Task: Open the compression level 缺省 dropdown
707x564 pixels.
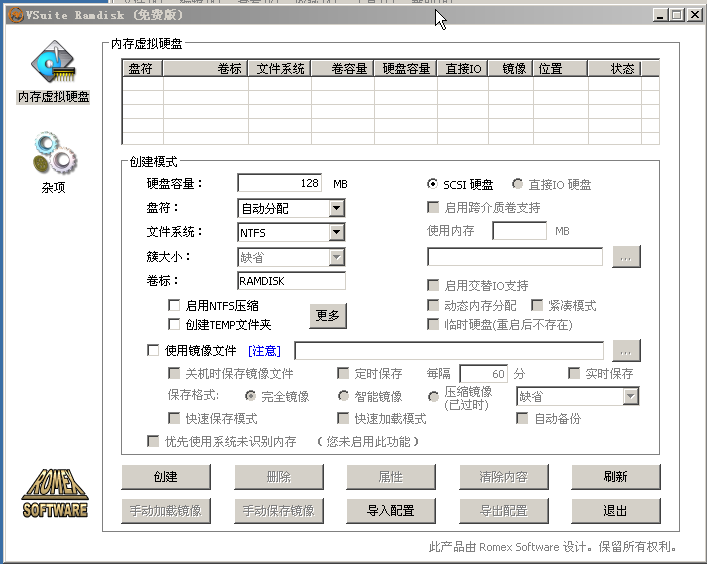Action: [578, 396]
